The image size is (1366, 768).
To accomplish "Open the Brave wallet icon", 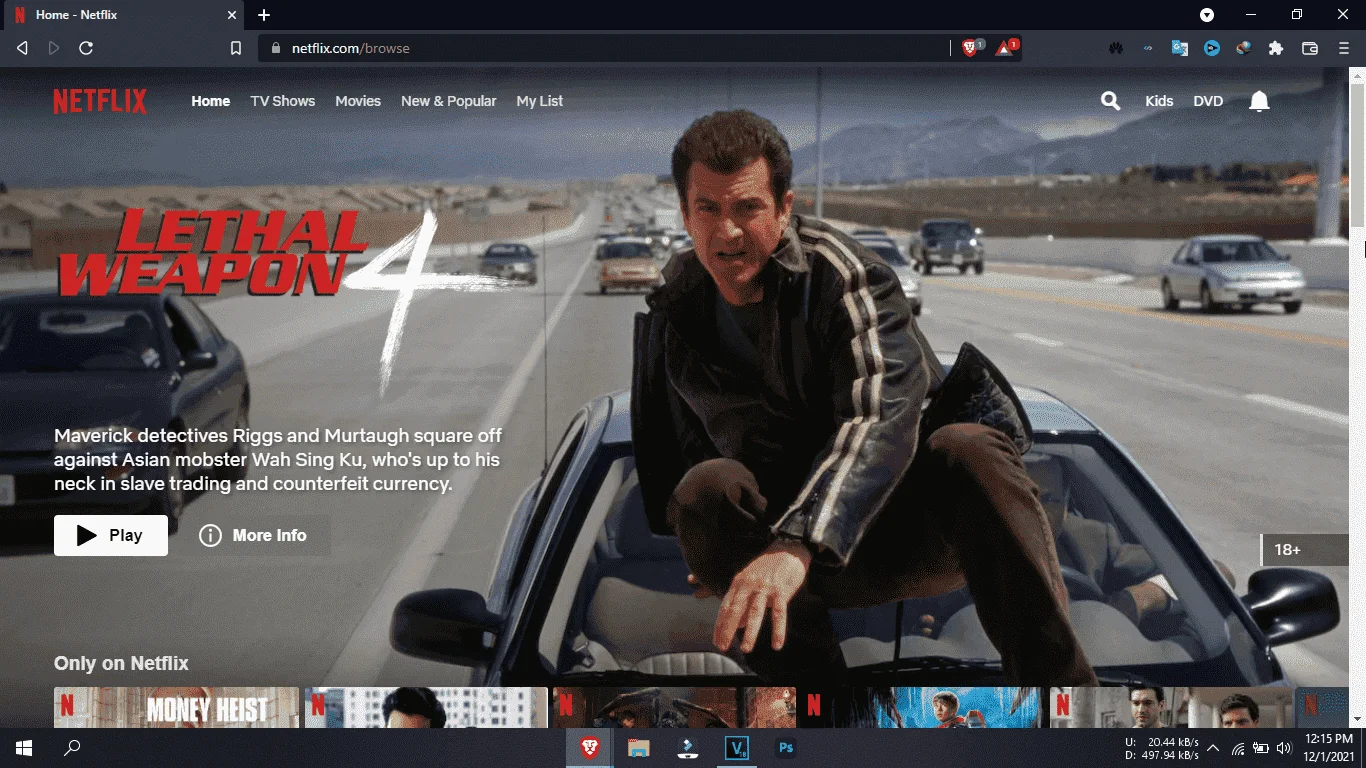I will tap(1309, 48).
